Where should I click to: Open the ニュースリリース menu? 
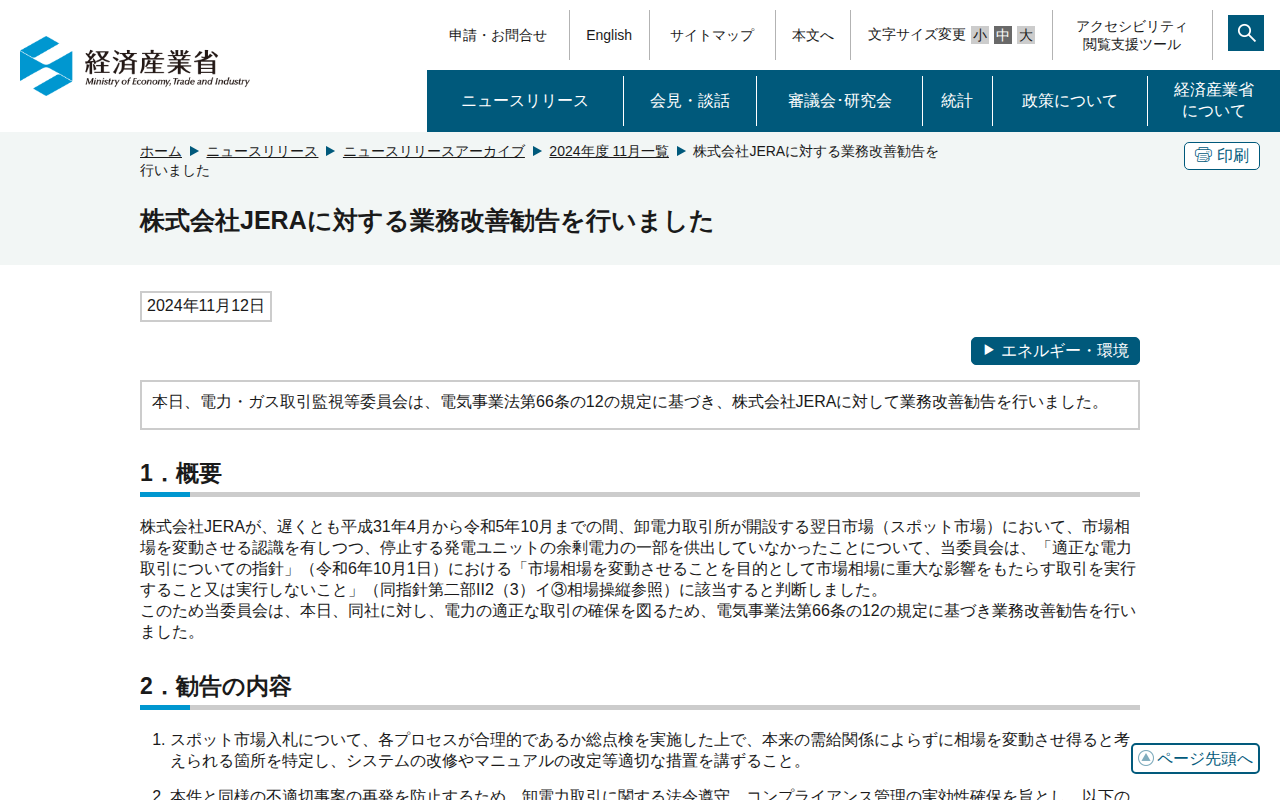525,101
